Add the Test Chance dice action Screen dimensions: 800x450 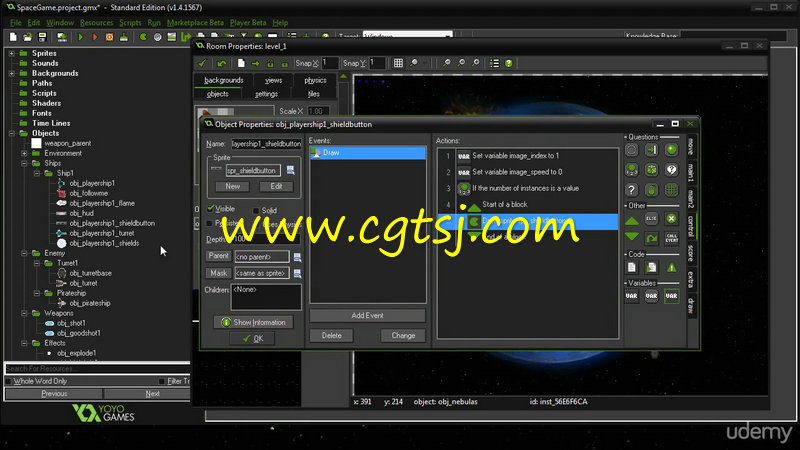click(652, 170)
